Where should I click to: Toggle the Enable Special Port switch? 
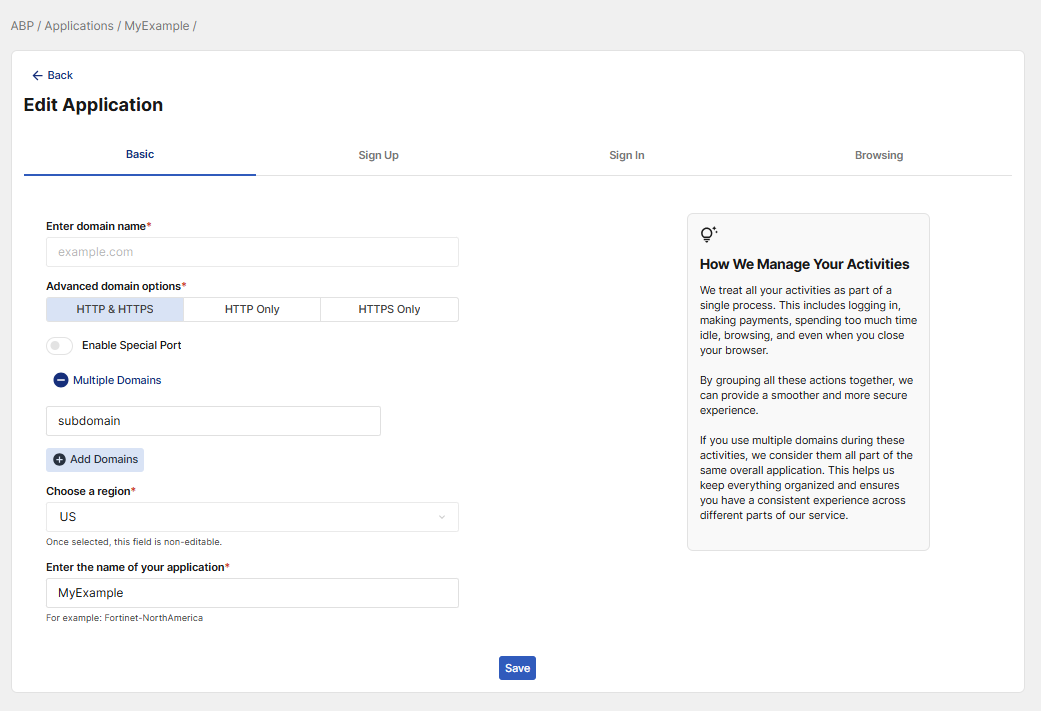tap(59, 346)
